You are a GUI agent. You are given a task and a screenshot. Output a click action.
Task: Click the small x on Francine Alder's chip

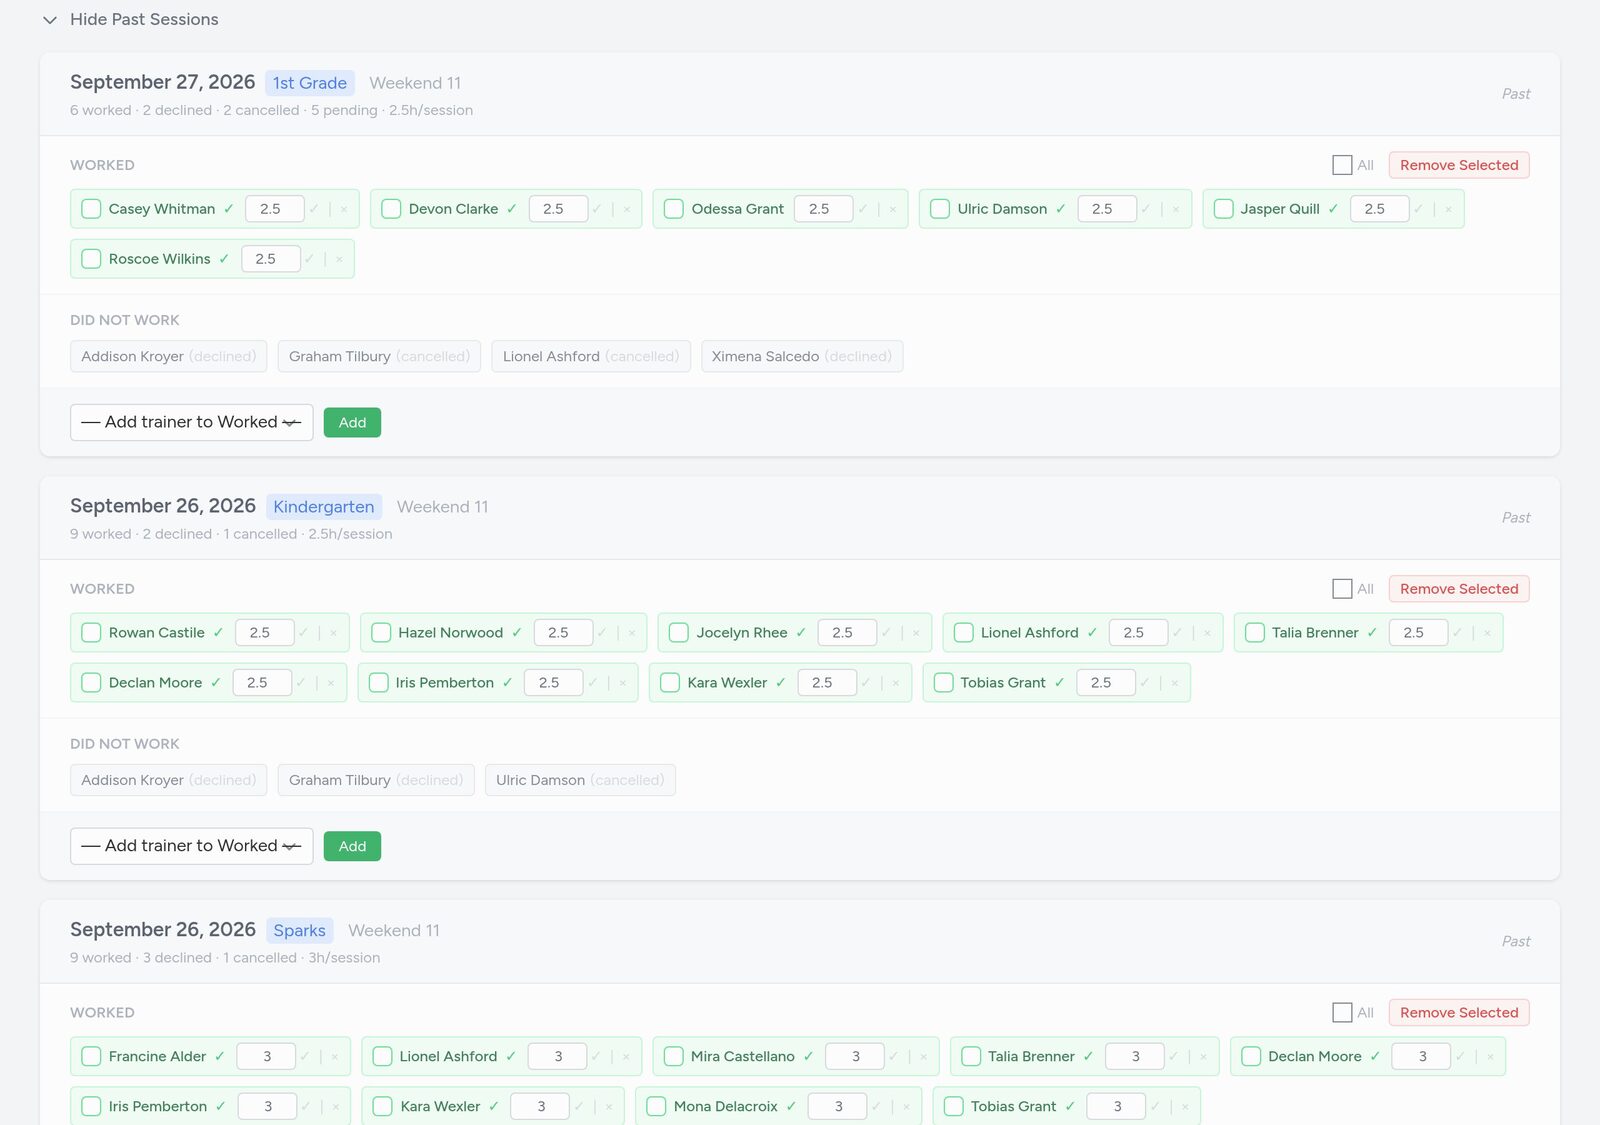click(335, 1057)
